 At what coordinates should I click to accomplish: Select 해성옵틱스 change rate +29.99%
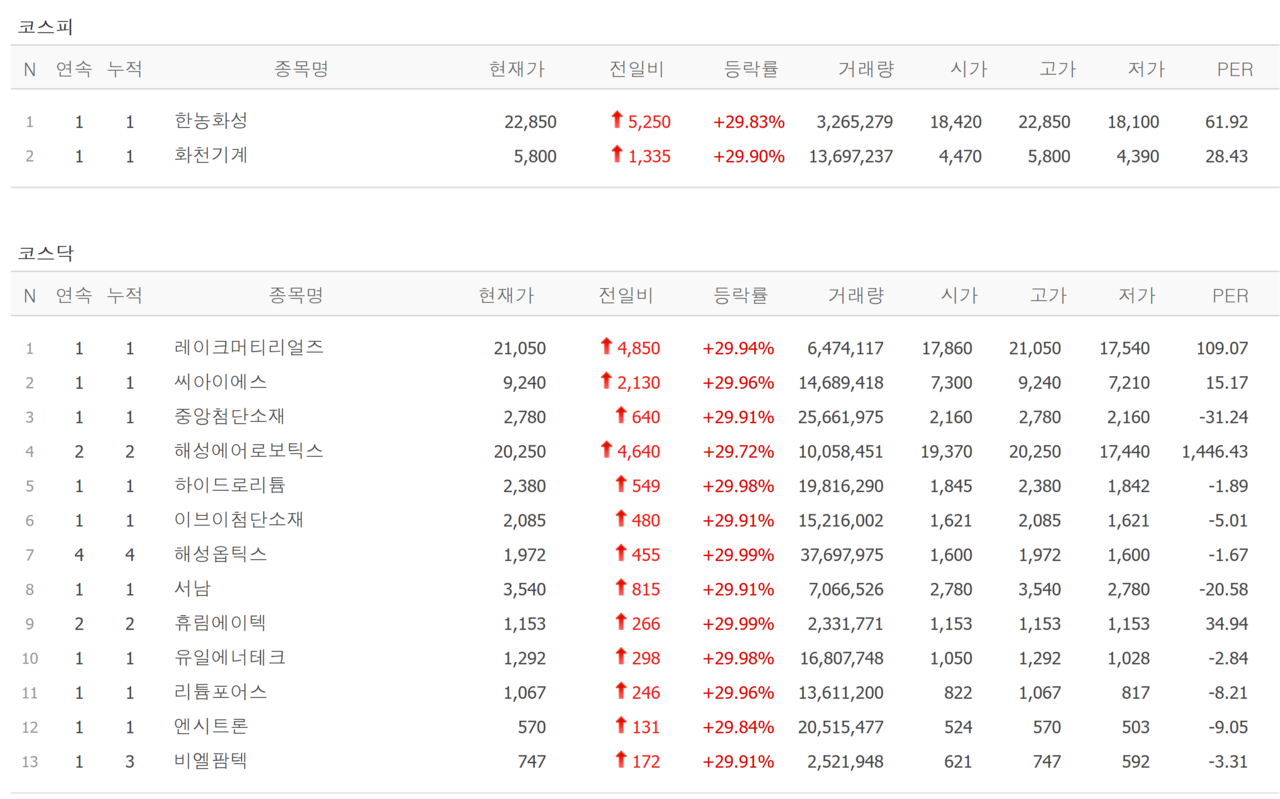point(739,555)
